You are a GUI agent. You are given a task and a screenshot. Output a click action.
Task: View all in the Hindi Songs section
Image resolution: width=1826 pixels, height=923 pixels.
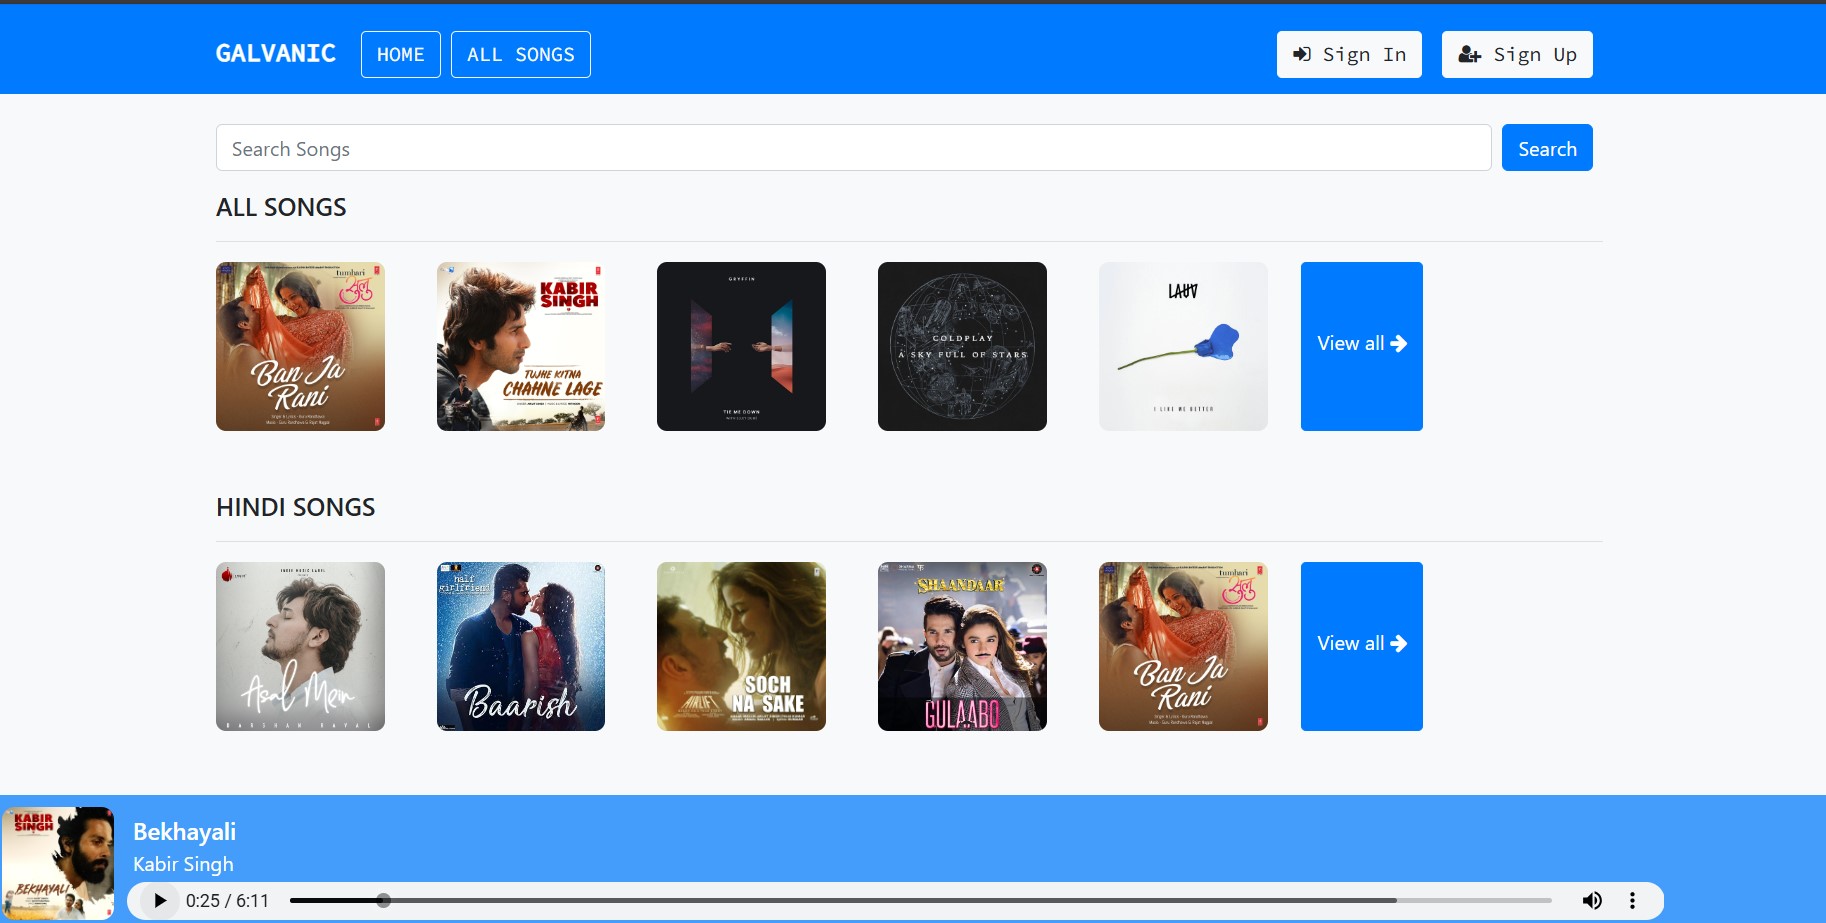coord(1361,646)
